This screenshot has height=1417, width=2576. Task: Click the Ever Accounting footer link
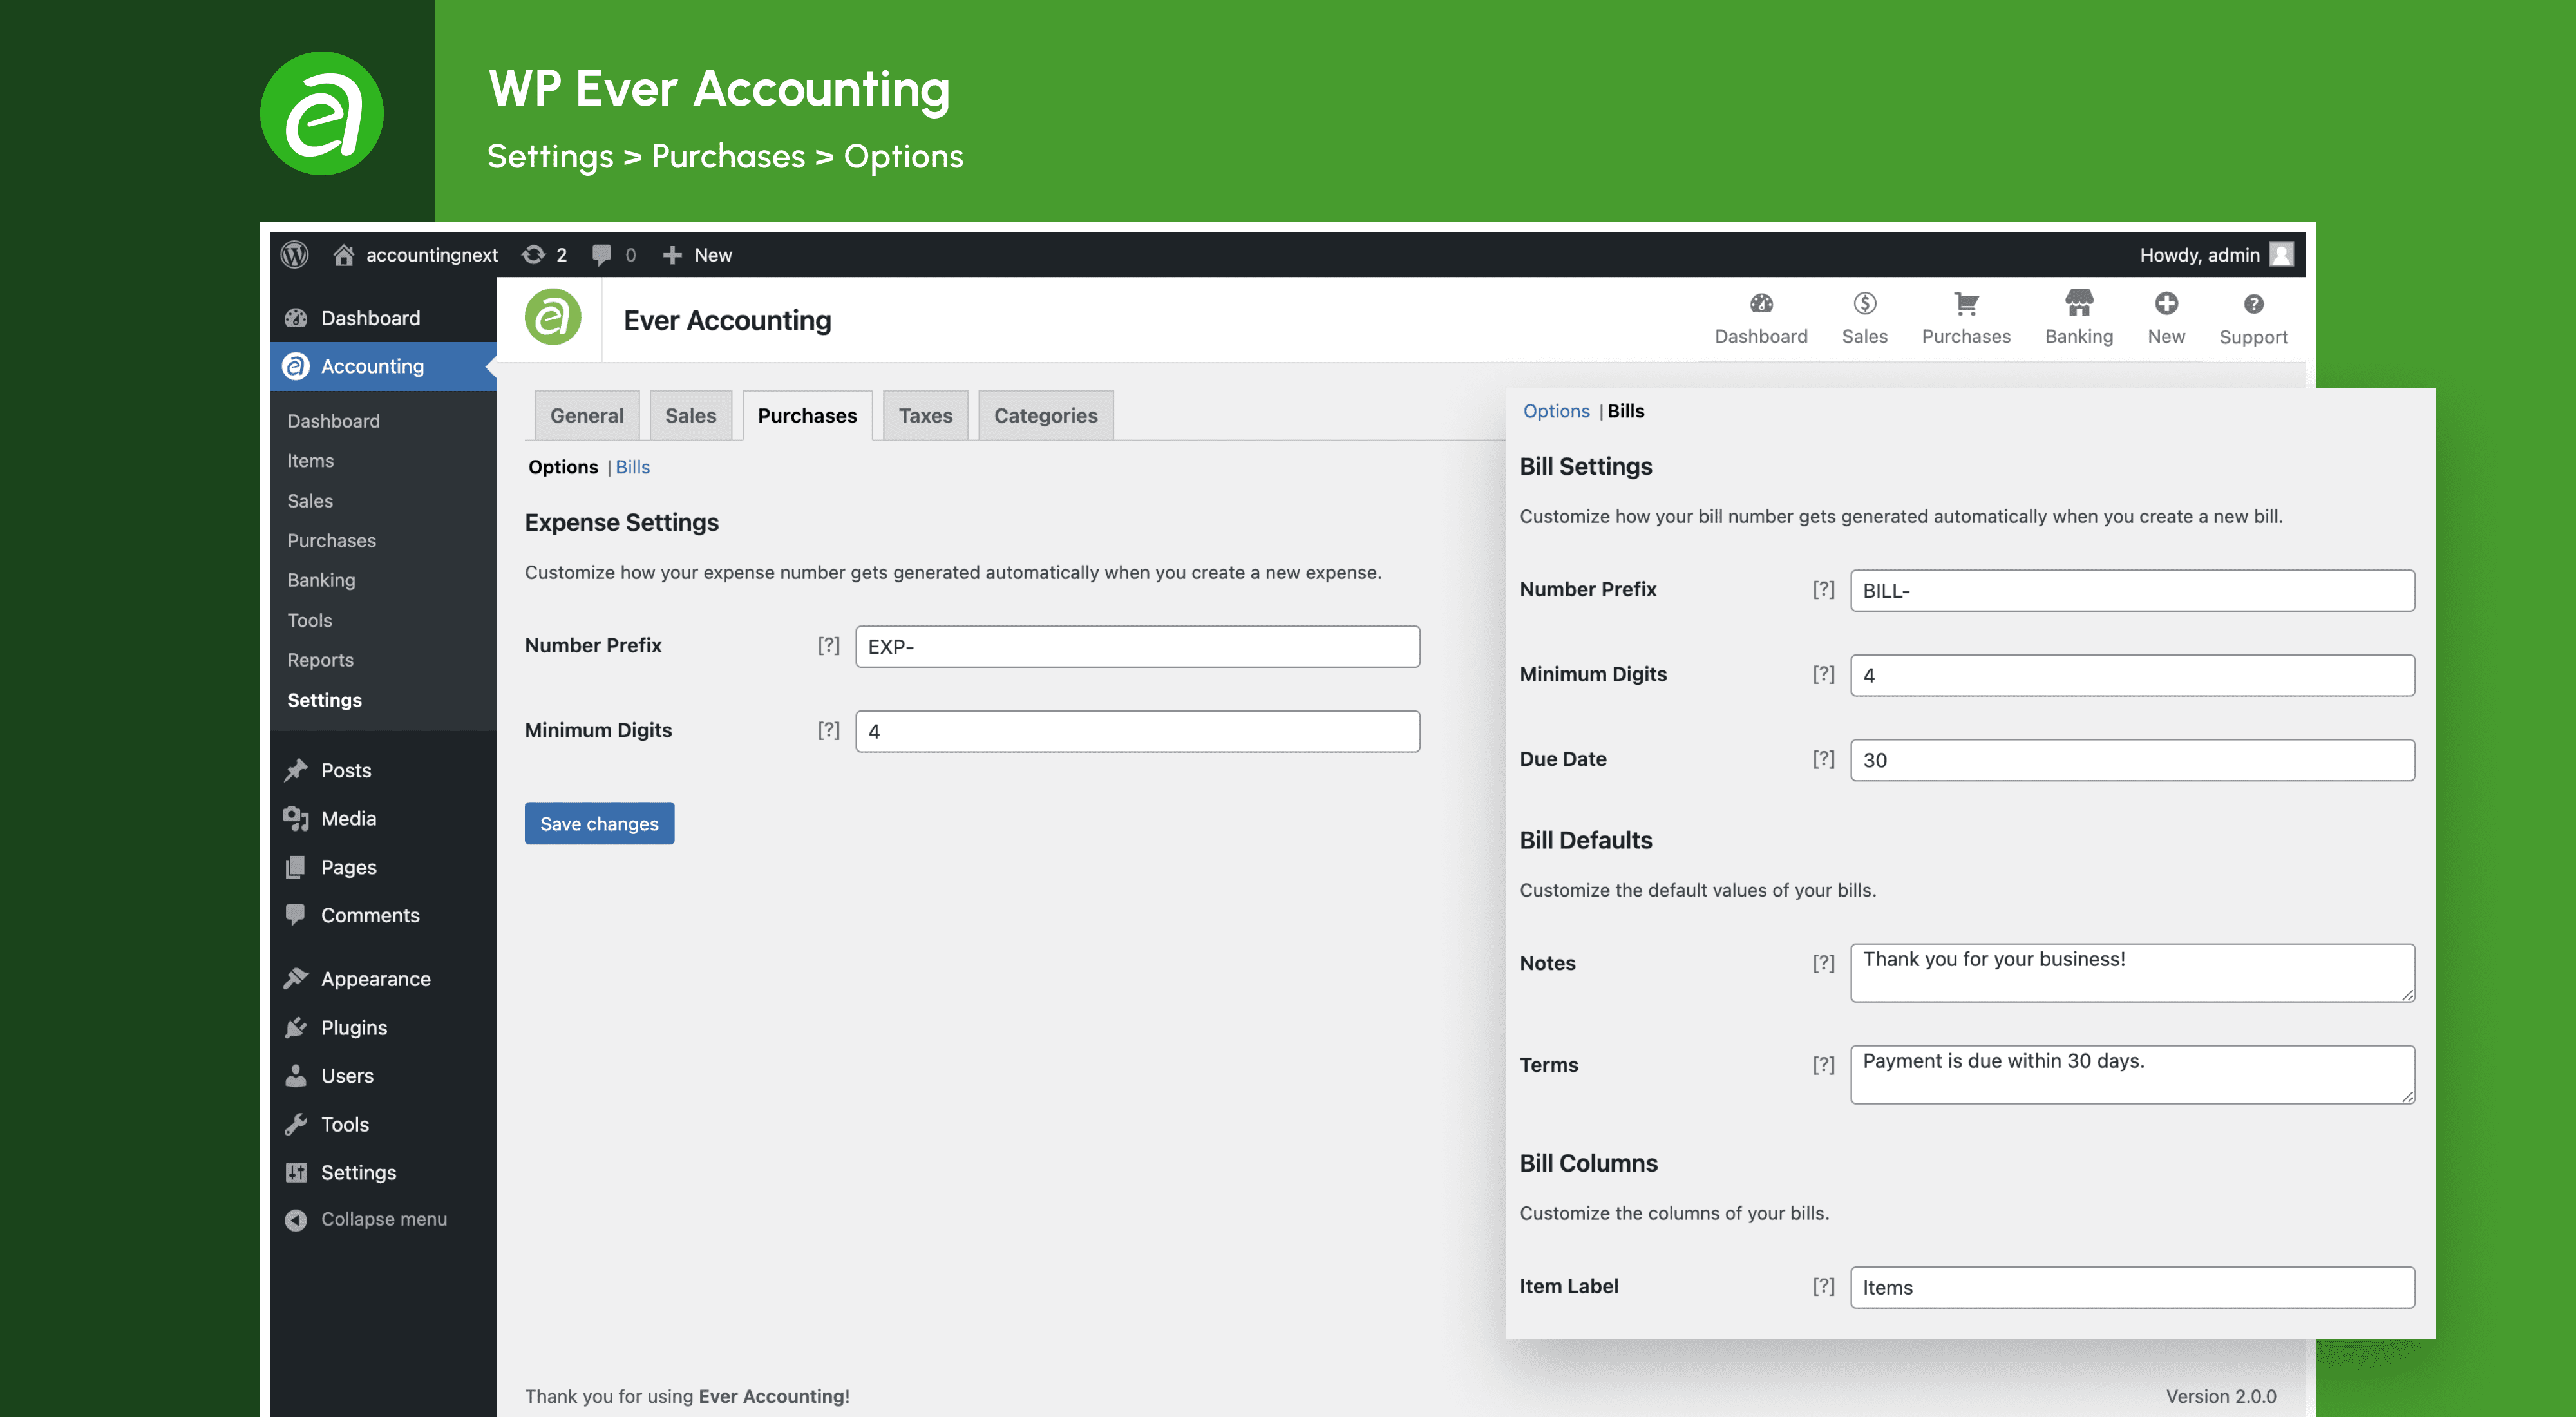coord(771,1396)
